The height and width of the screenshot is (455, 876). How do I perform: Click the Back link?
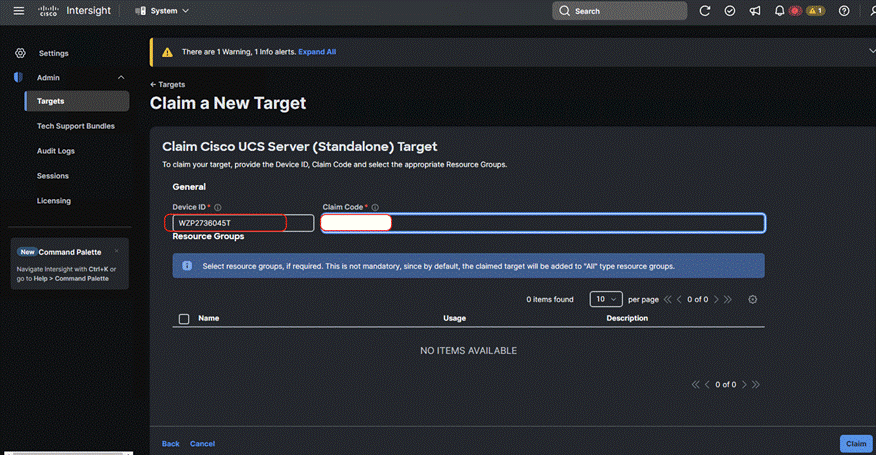point(170,444)
